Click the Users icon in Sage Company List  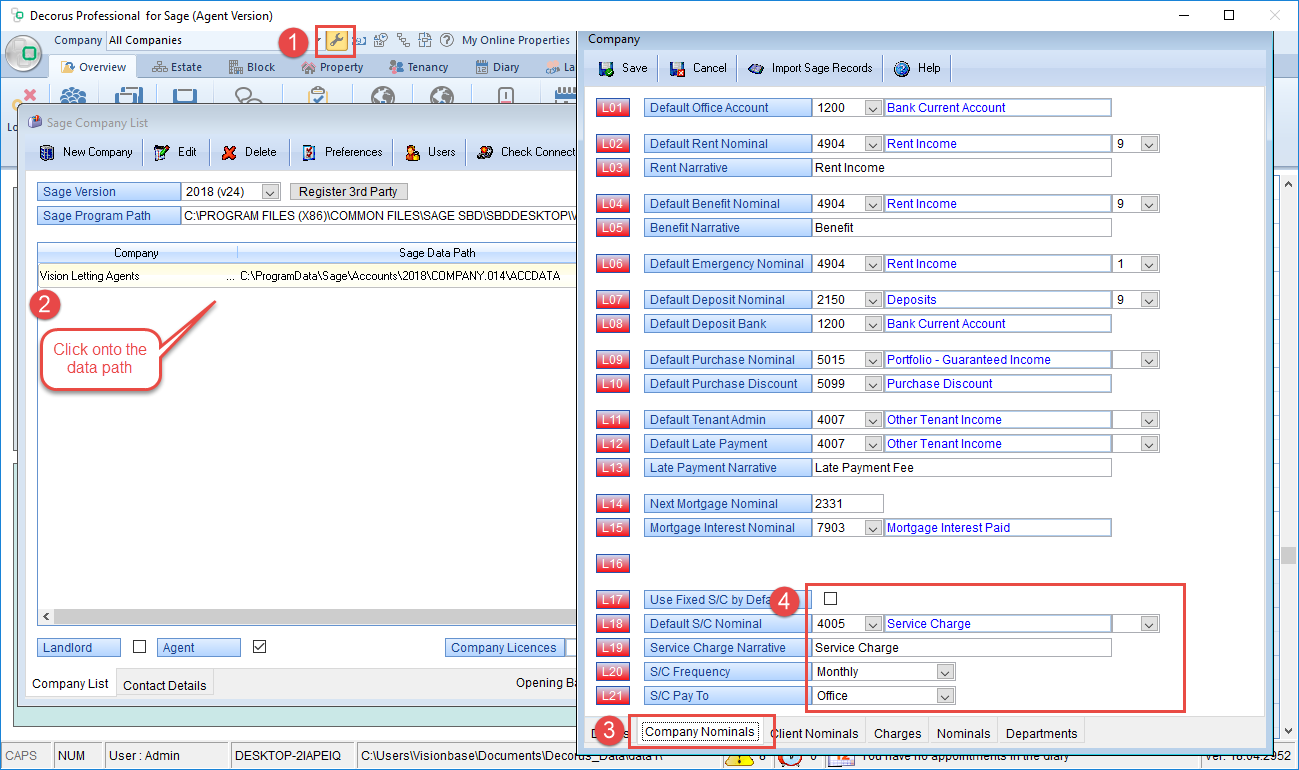coord(412,152)
